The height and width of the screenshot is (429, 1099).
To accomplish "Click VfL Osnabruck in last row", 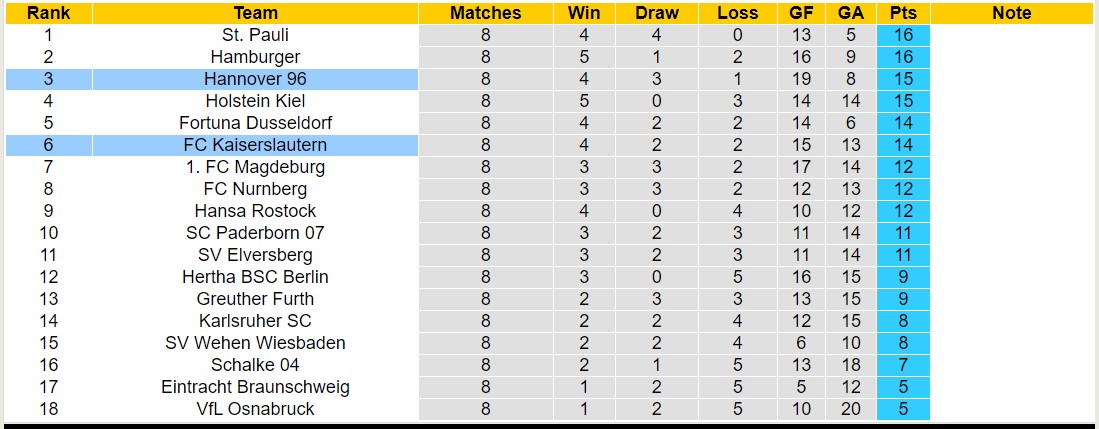I will point(255,409).
